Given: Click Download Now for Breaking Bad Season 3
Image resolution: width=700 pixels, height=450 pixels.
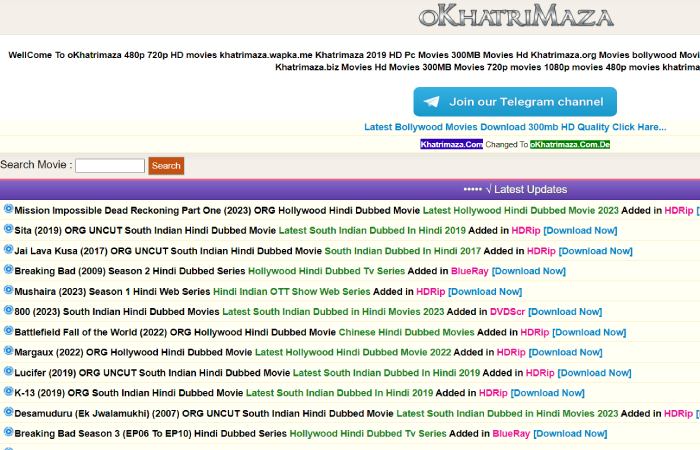Looking at the screenshot, I should pyautogui.click(x=571, y=434).
